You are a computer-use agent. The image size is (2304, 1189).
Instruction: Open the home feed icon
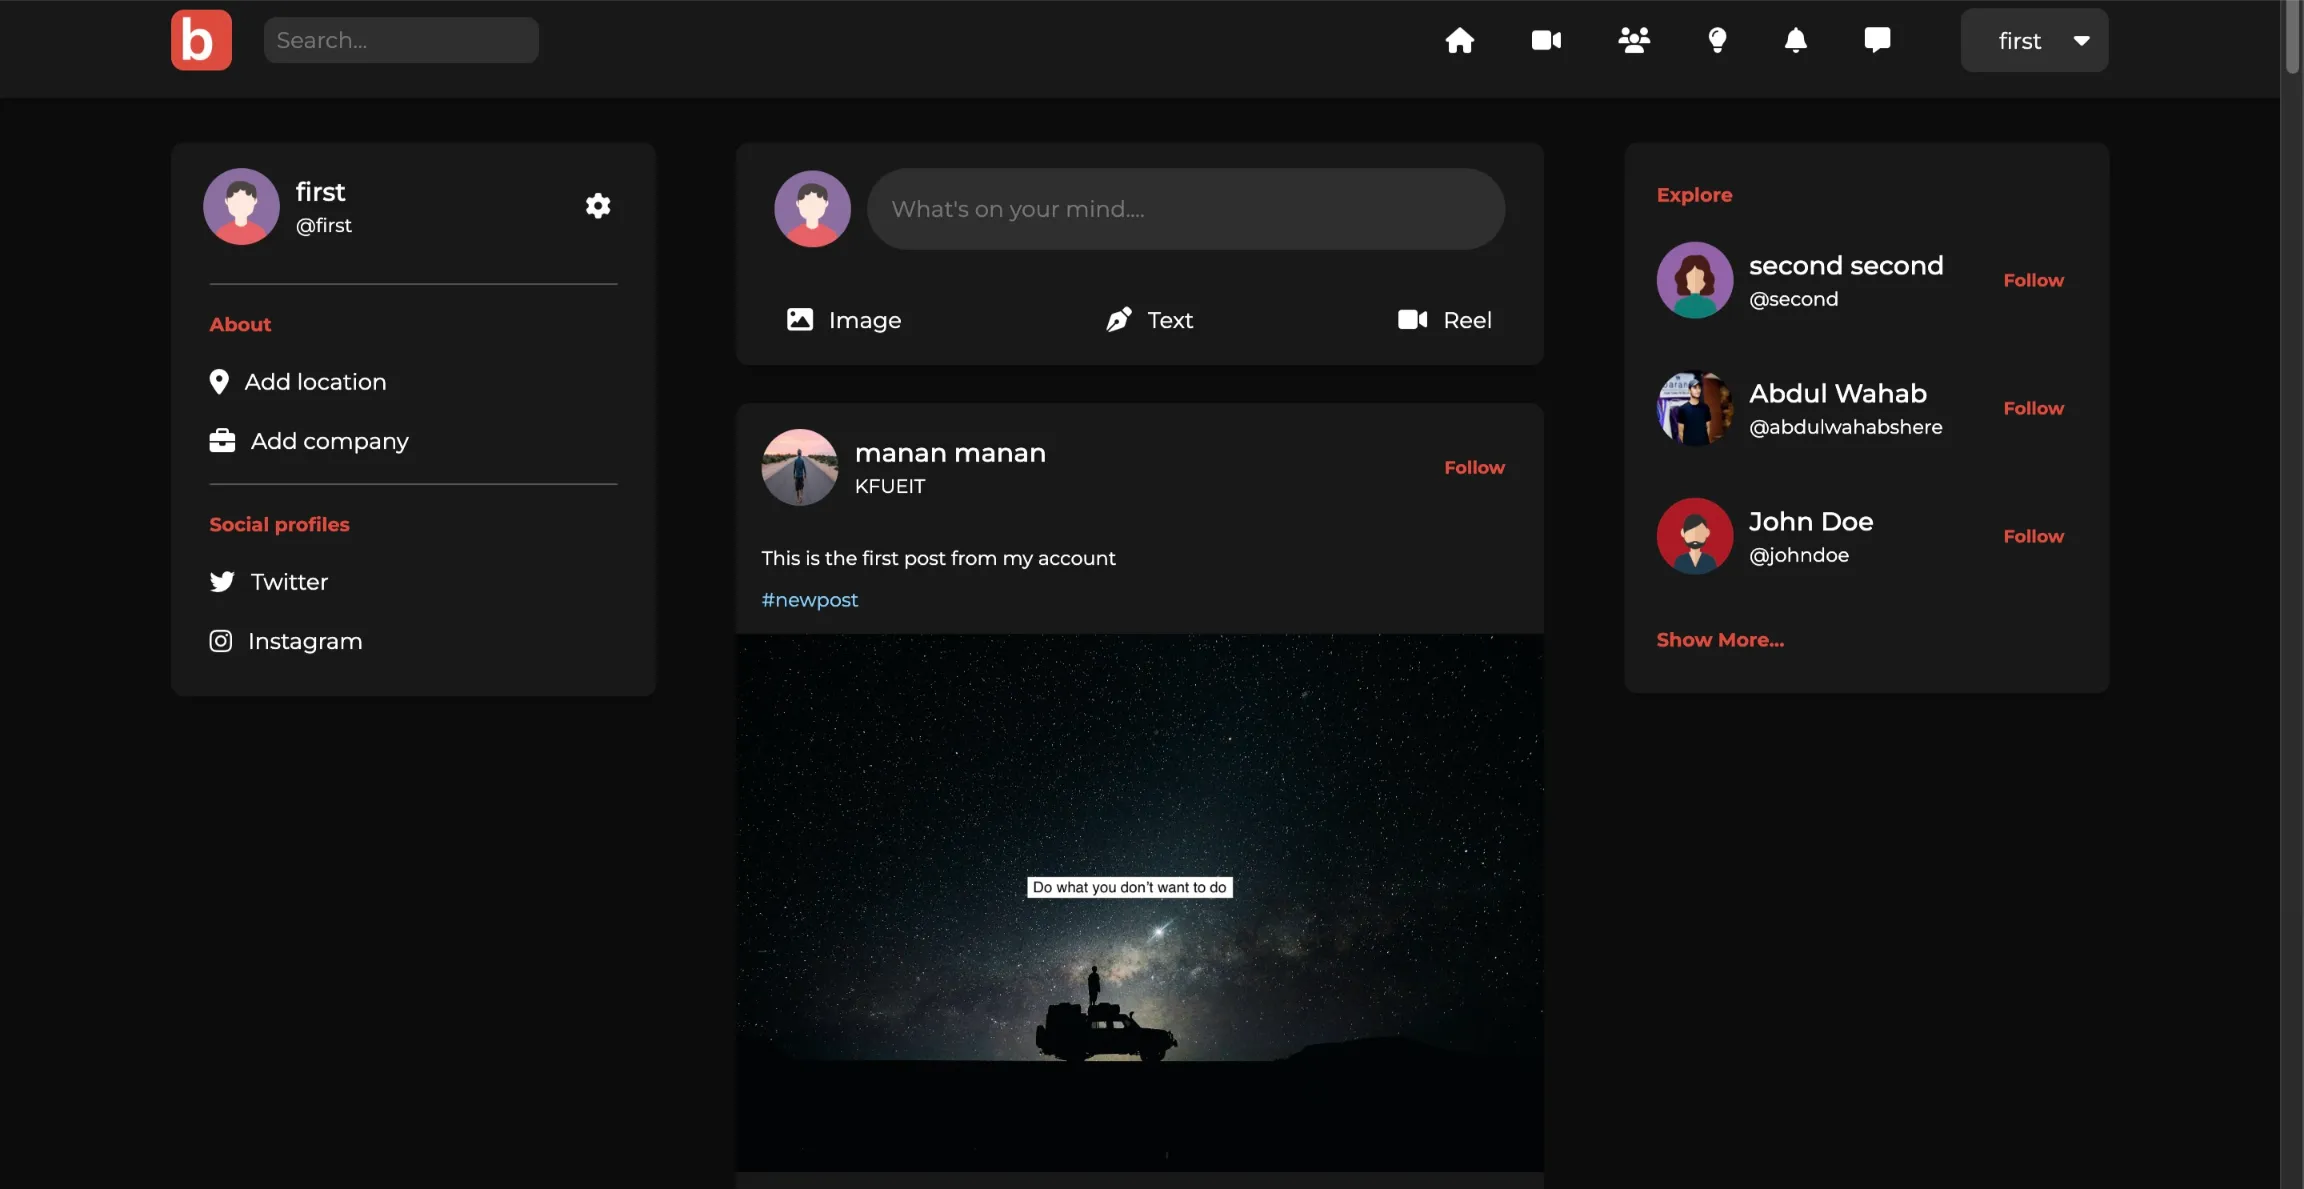click(1460, 40)
